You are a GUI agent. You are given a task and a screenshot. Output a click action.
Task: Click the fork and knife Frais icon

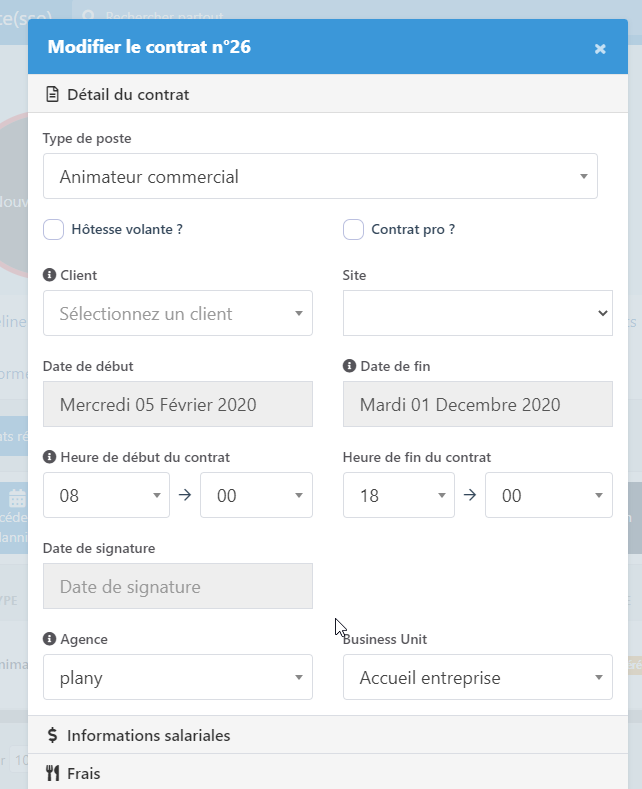(x=53, y=773)
